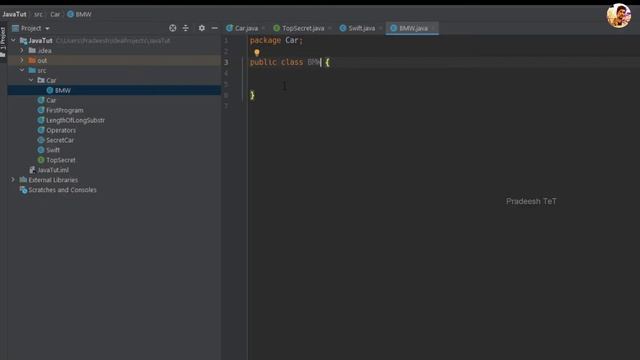Click the 'class' keyword in line 3
Image resolution: width=640 pixels, height=360 pixels.
tap(292, 62)
